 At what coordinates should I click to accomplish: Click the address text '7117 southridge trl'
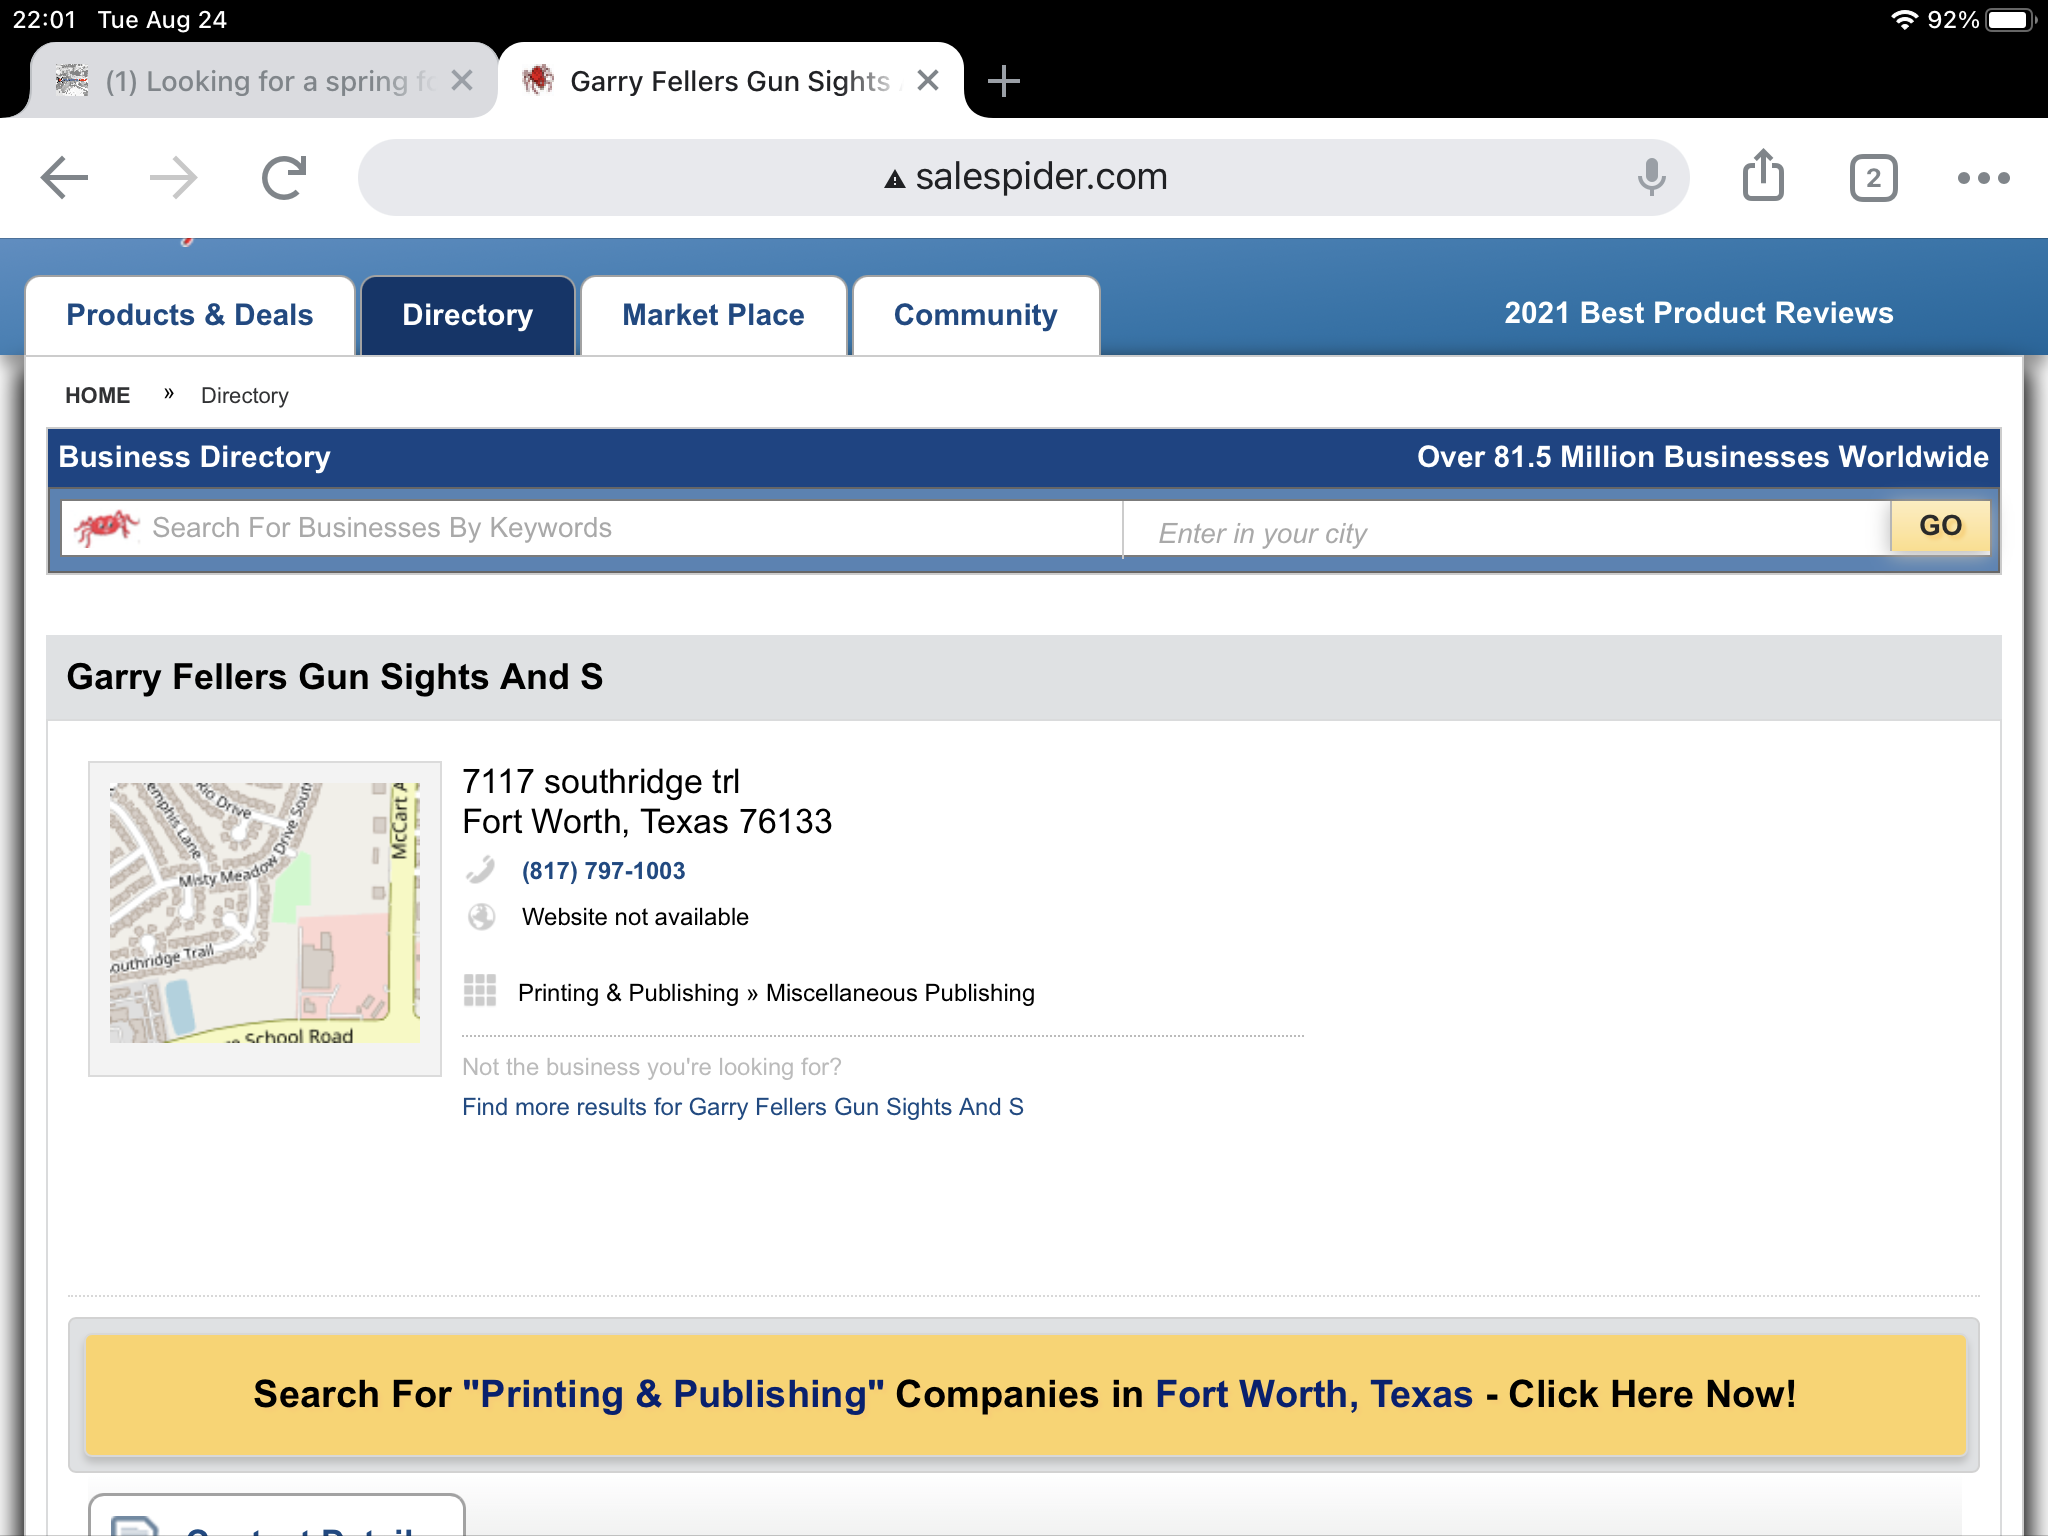[601, 781]
